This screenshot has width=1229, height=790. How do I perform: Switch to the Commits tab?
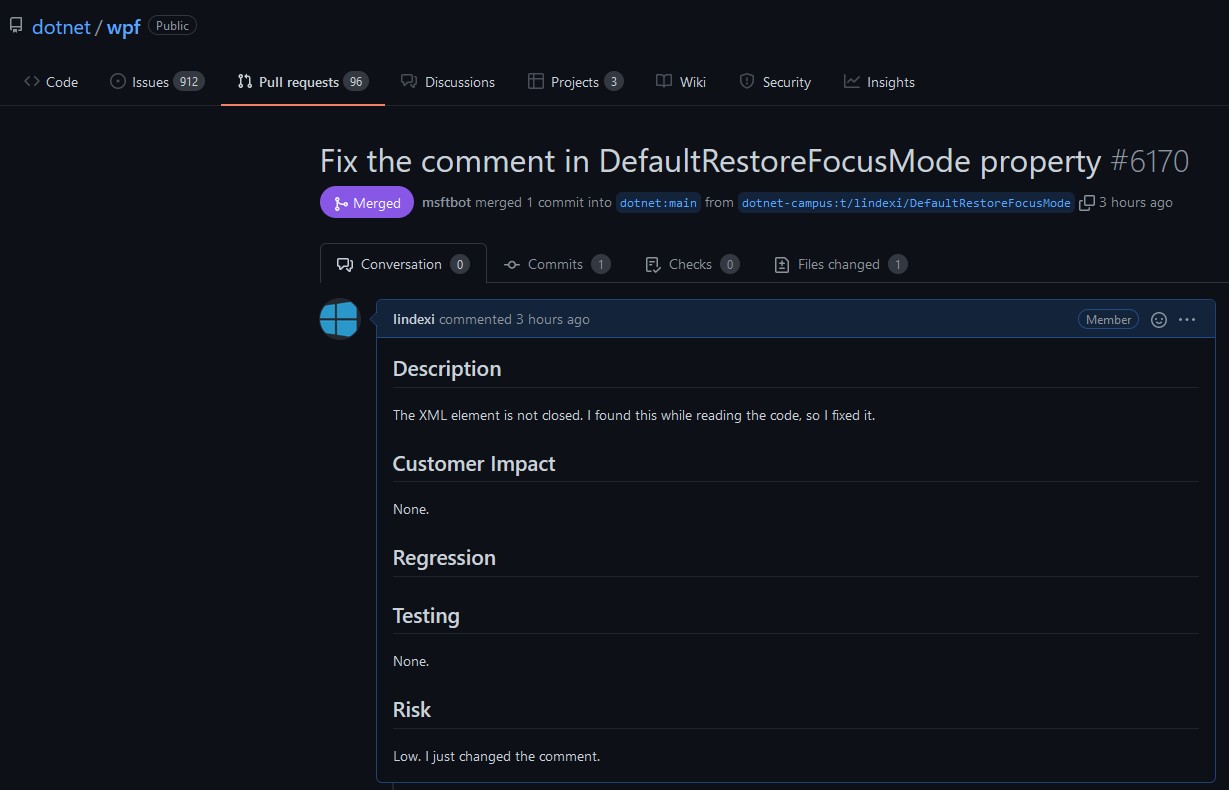pyautogui.click(x=556, y=264)
